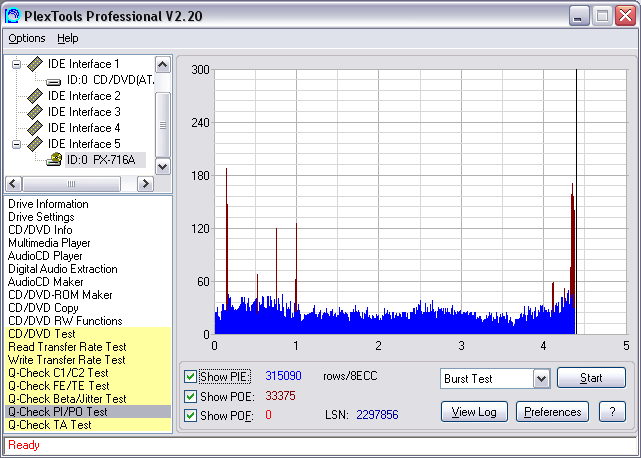The width and height of the screenshot is (641, 458).
Task: Select IDE Interface 2 label
Action: (x=84, y=96)
